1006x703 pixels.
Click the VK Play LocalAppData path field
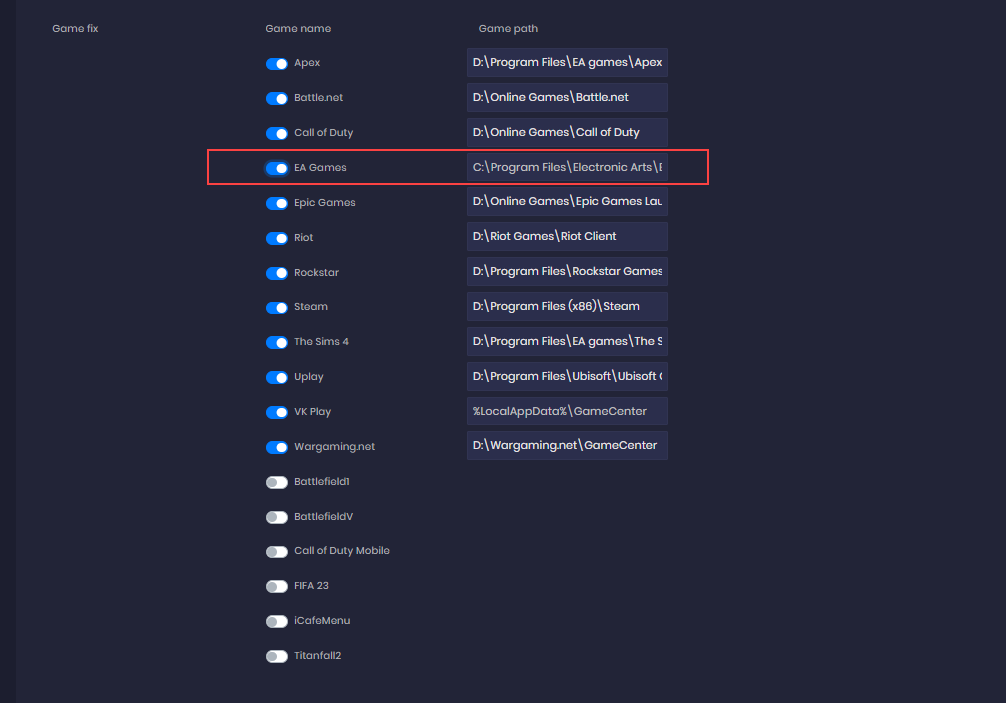pos(567,411)
